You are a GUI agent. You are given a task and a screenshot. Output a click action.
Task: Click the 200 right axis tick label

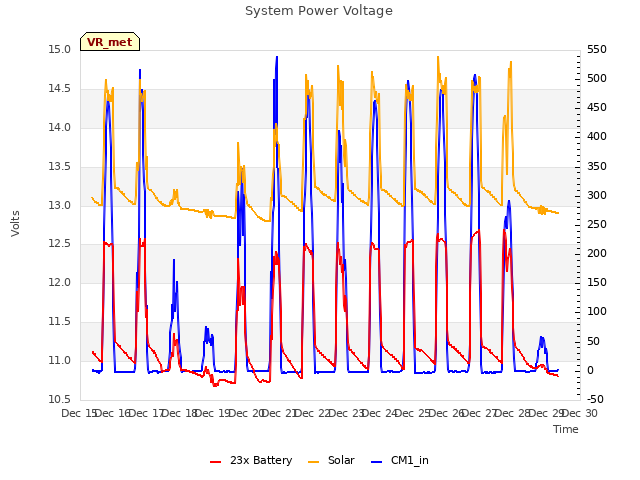[597, 253]
